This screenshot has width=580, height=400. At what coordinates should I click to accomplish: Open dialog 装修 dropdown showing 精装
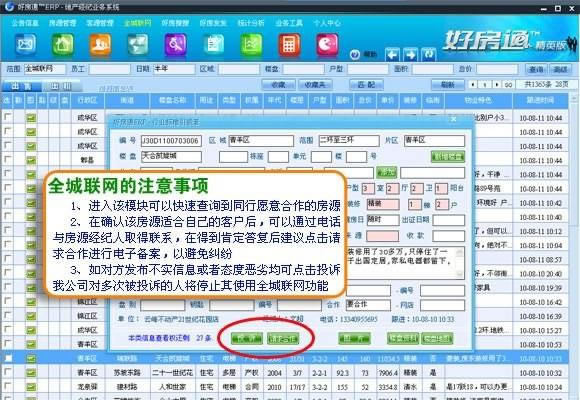[x=382, y=204]
